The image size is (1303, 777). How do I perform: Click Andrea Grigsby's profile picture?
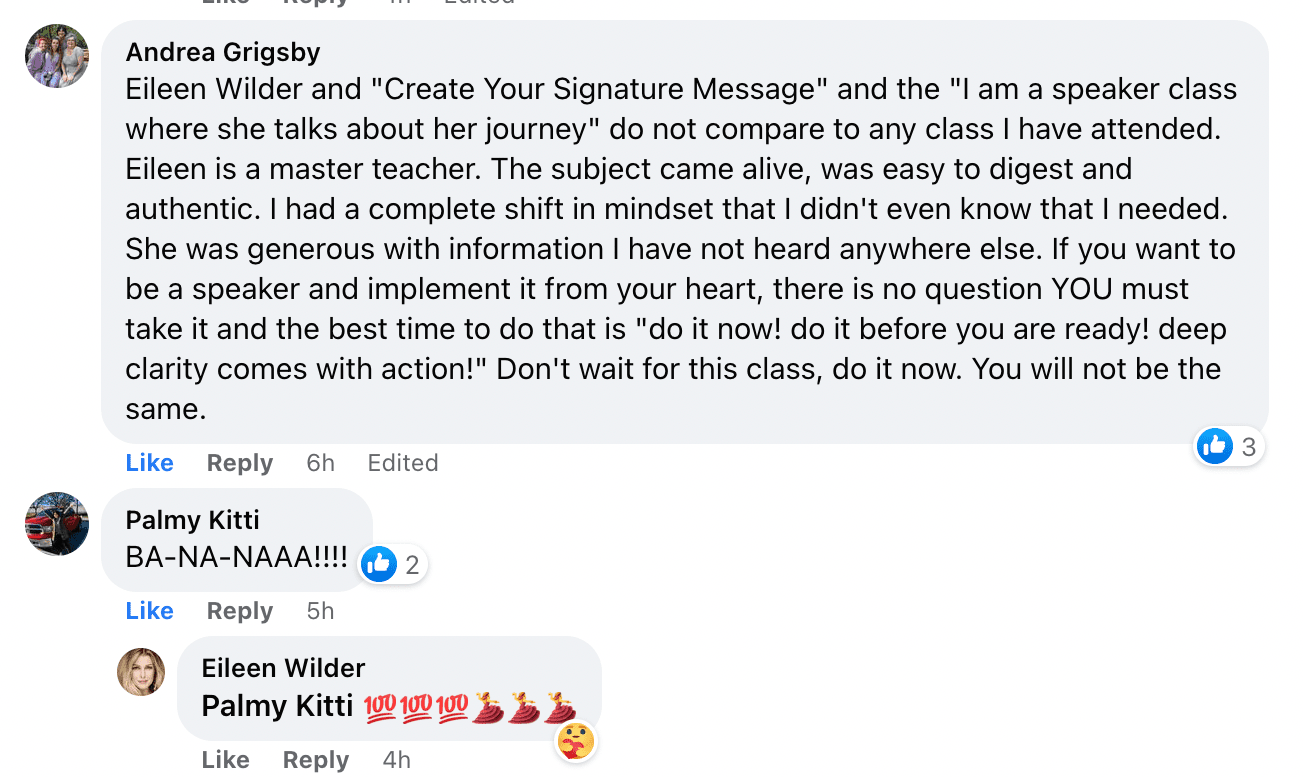coord(57,56)
